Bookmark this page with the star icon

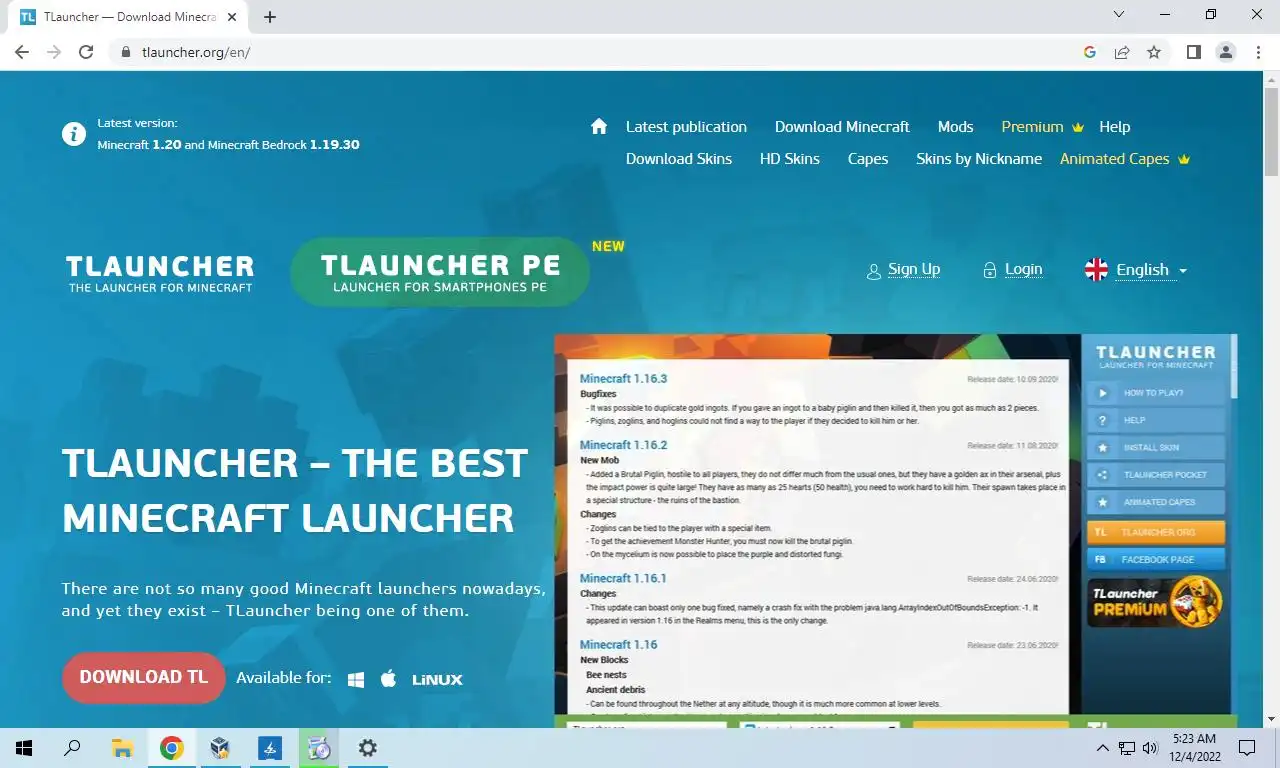(1154, 52)
